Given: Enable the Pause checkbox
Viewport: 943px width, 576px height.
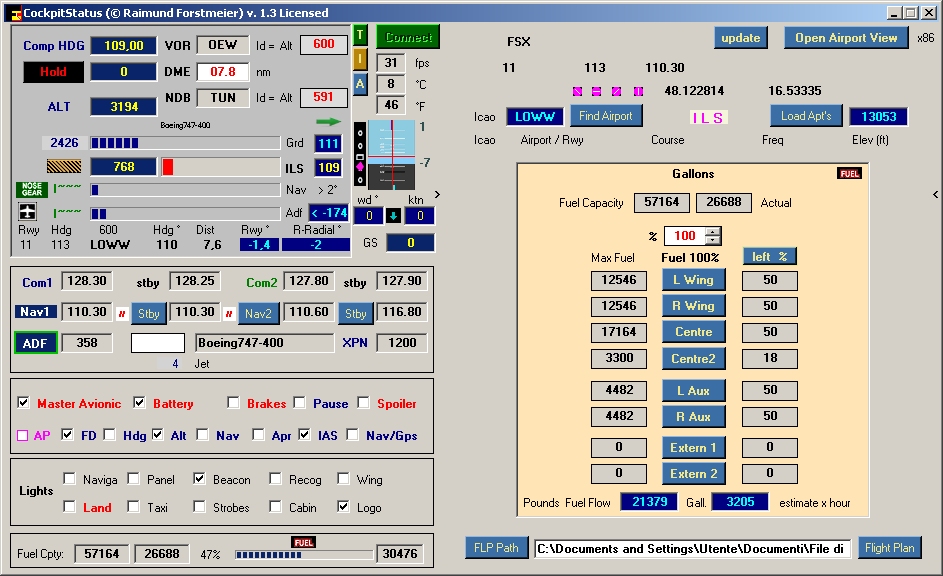Looking at the screenshot, I should pos(299,402).
